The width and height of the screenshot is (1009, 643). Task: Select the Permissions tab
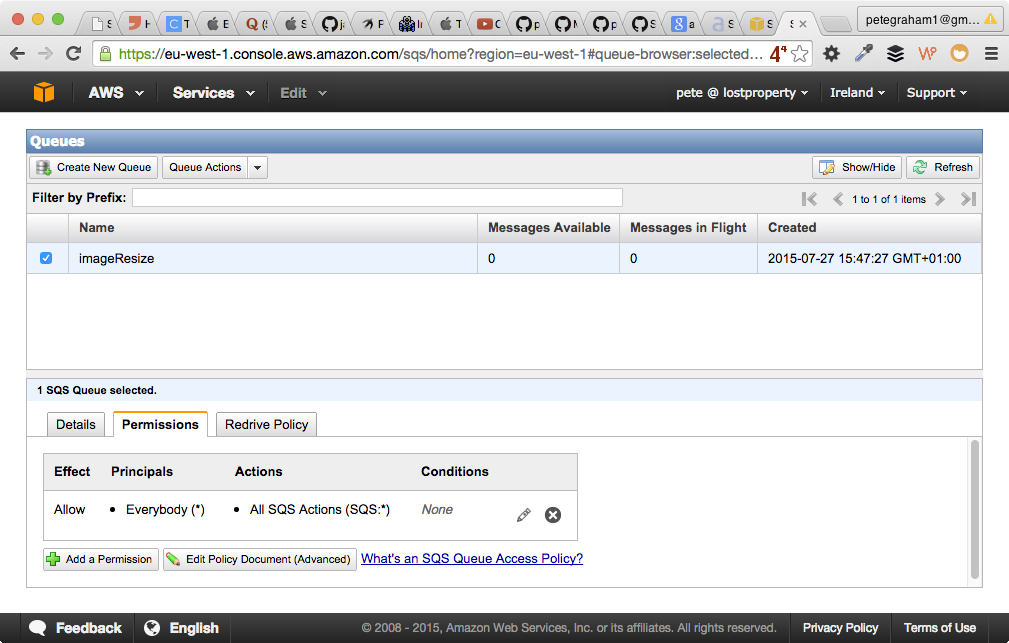click(x=160, y=424)
